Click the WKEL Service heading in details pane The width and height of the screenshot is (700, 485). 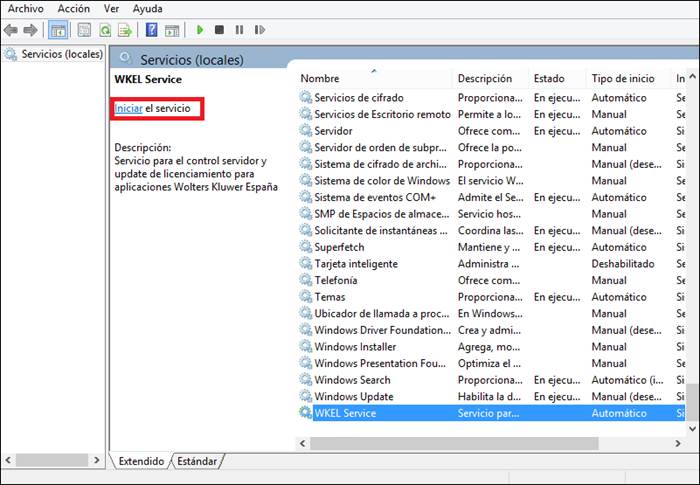click(x=148, y=79)
